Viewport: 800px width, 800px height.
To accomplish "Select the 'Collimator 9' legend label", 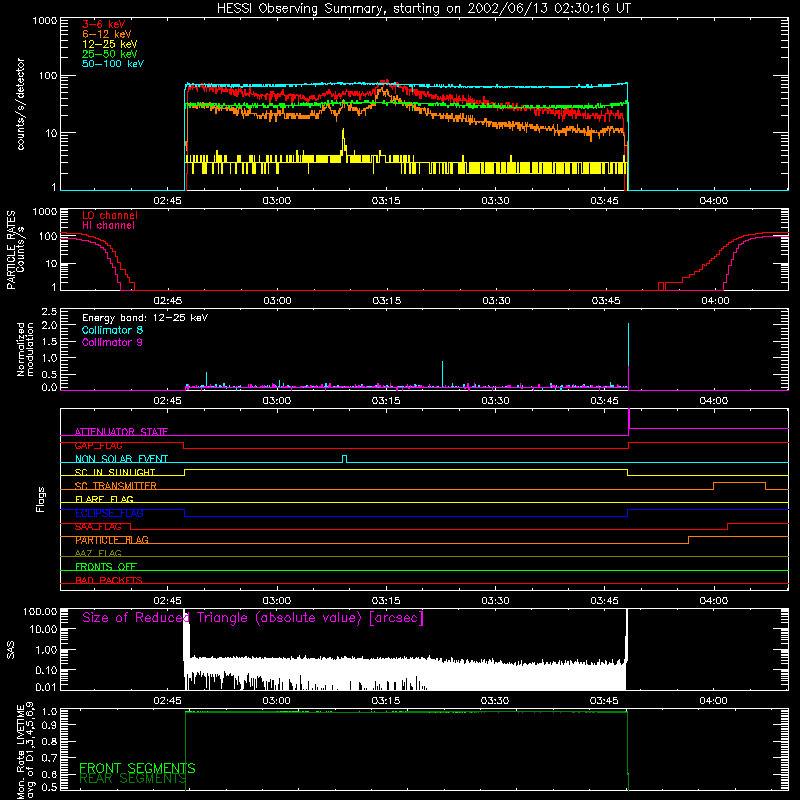I will tap(112, 342).
